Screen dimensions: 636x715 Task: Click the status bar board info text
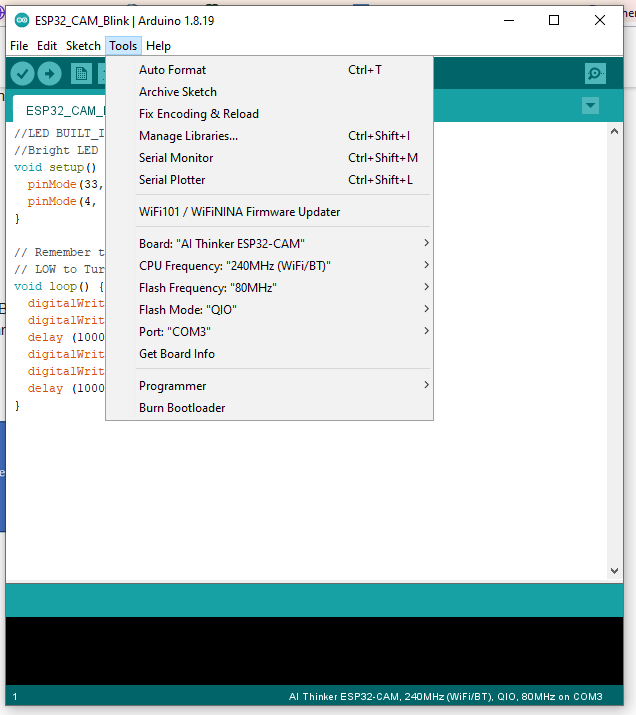[445, 696]
